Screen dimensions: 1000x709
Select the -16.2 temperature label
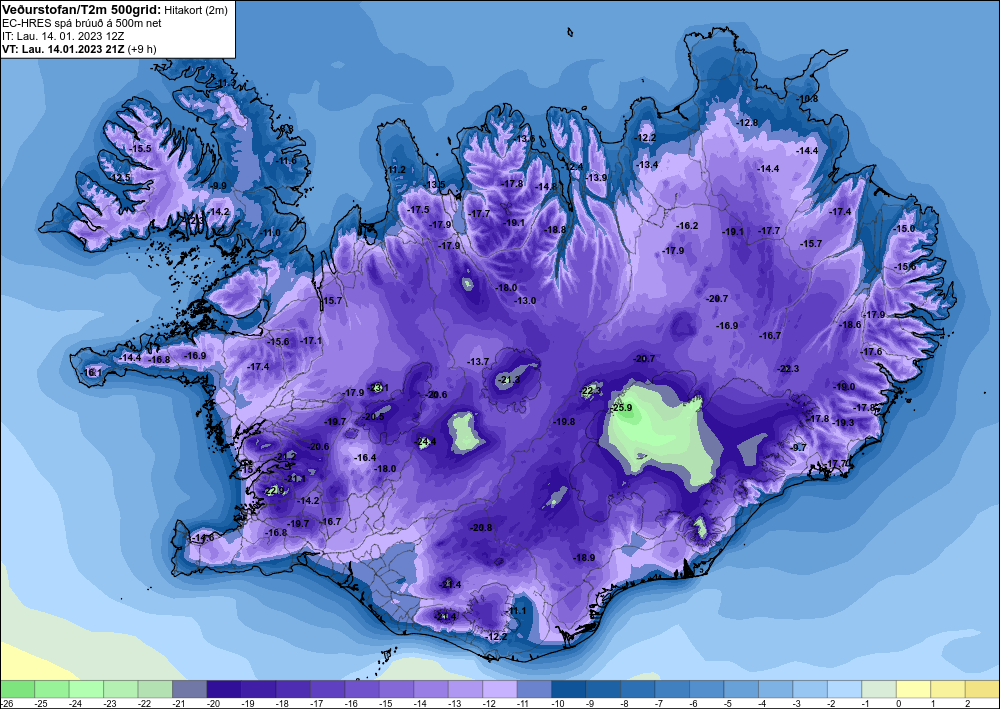tap(688, 226)
